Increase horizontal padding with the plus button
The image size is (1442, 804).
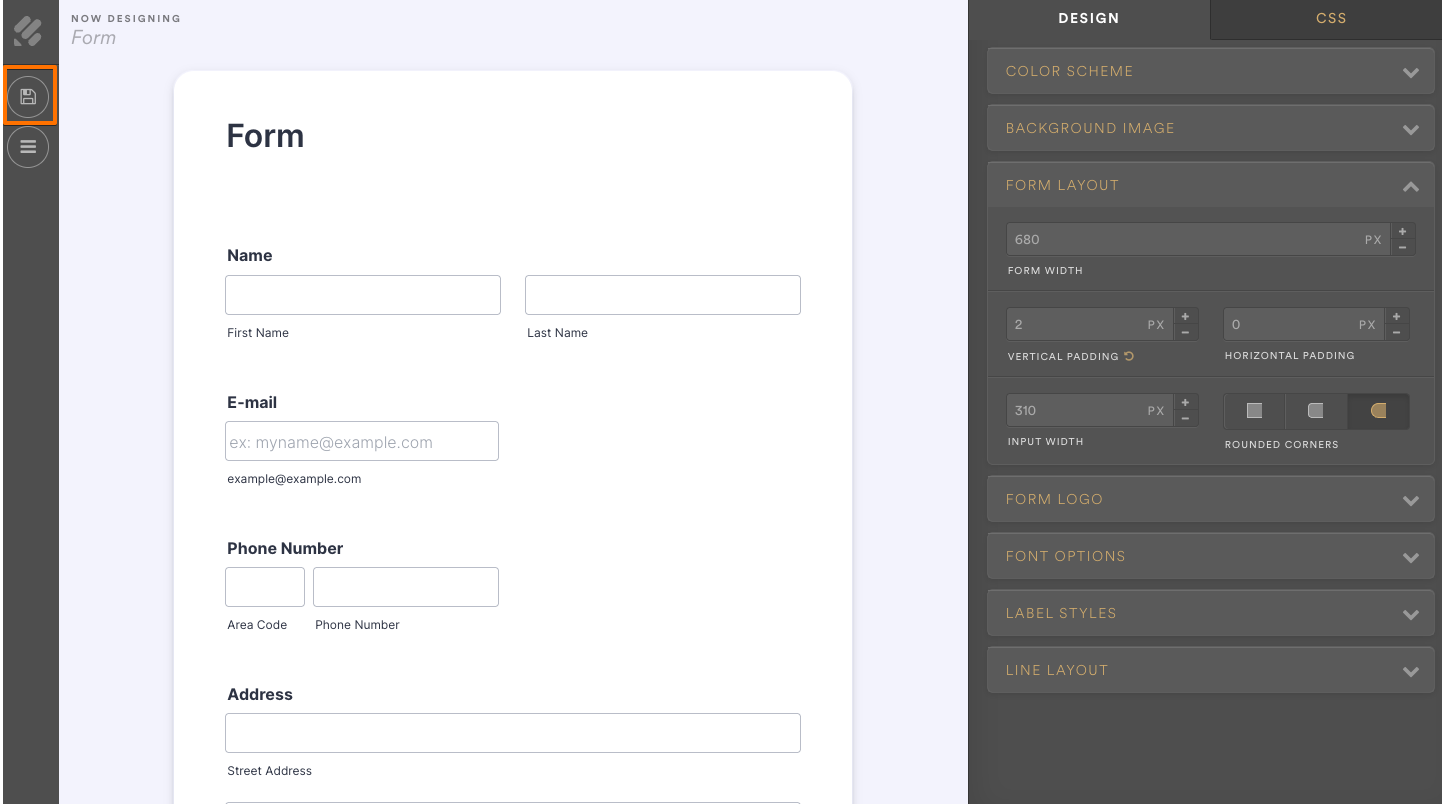tap(1397, 317)
